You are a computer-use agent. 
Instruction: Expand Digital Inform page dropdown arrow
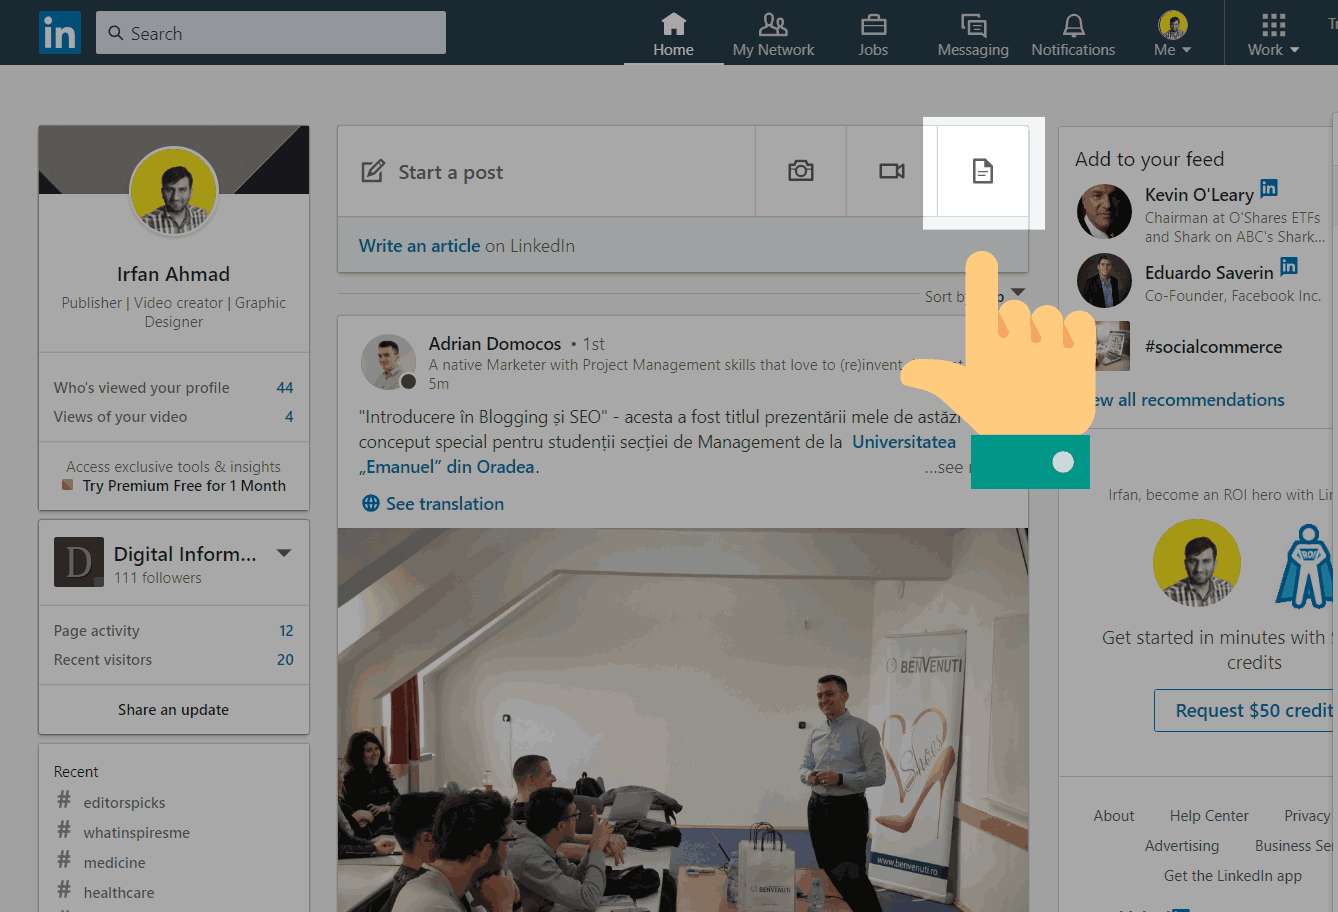click(284, 553)
